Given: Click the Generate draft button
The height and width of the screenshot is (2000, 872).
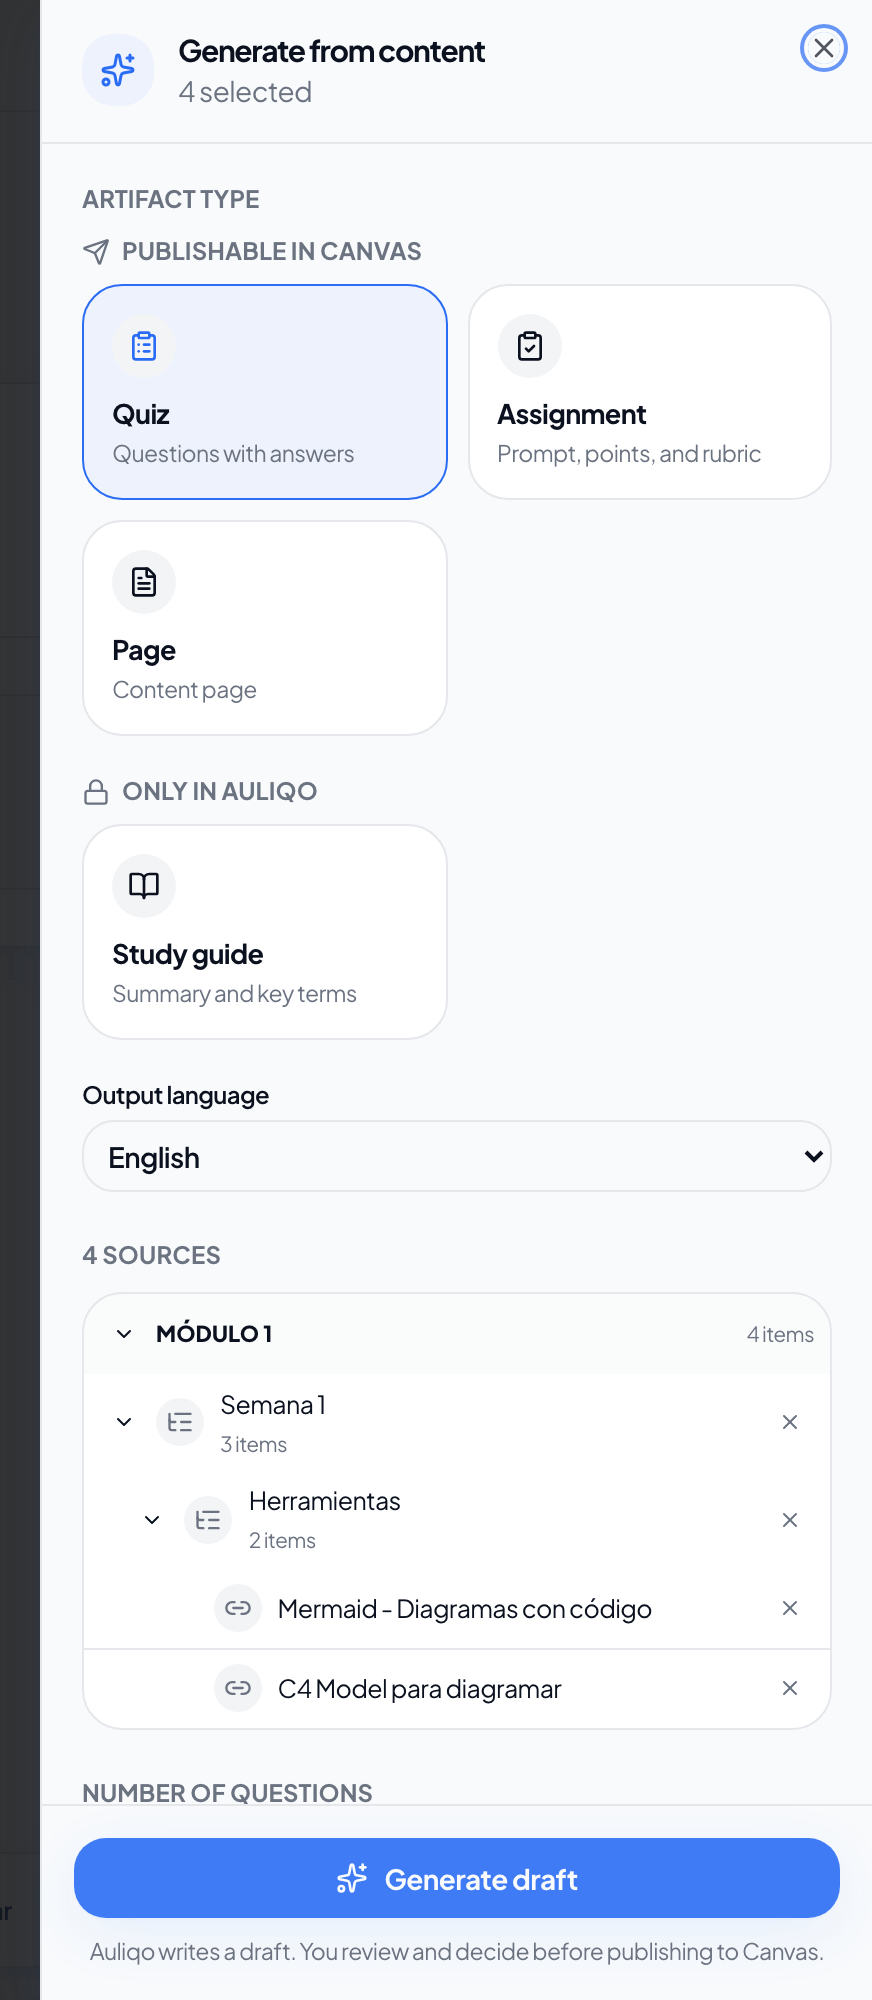Looking at the screenshot, I should (457, 1878).
